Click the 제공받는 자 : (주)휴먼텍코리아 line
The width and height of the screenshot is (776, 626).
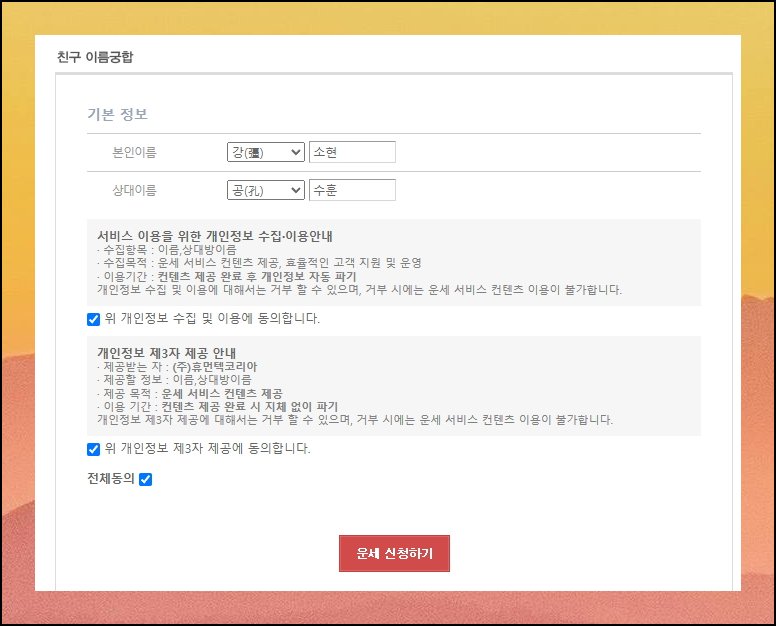[177, 367]
